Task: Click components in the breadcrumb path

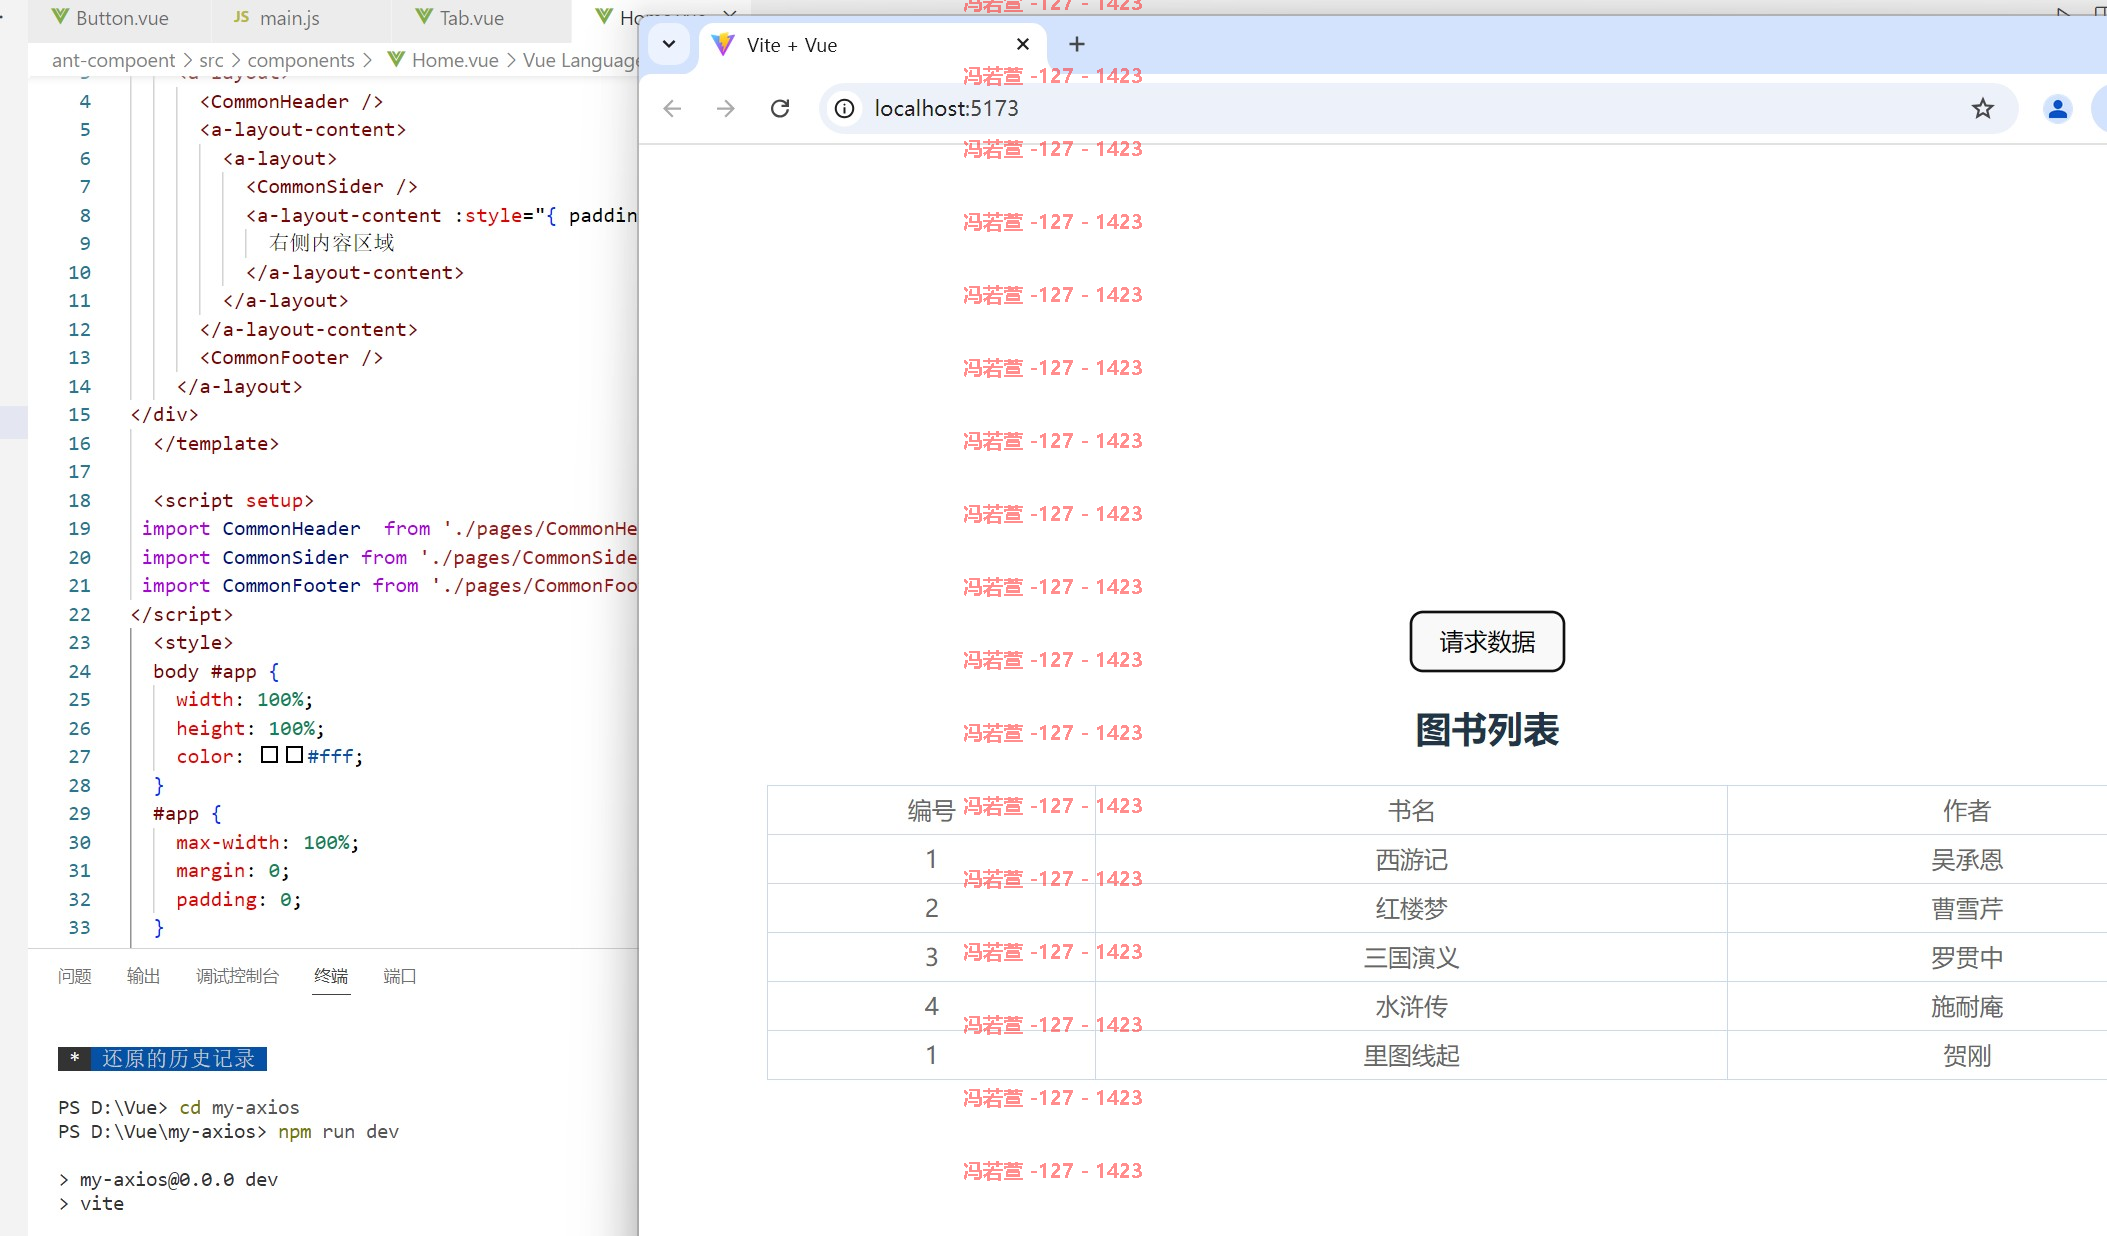Action: click(301, 60)
